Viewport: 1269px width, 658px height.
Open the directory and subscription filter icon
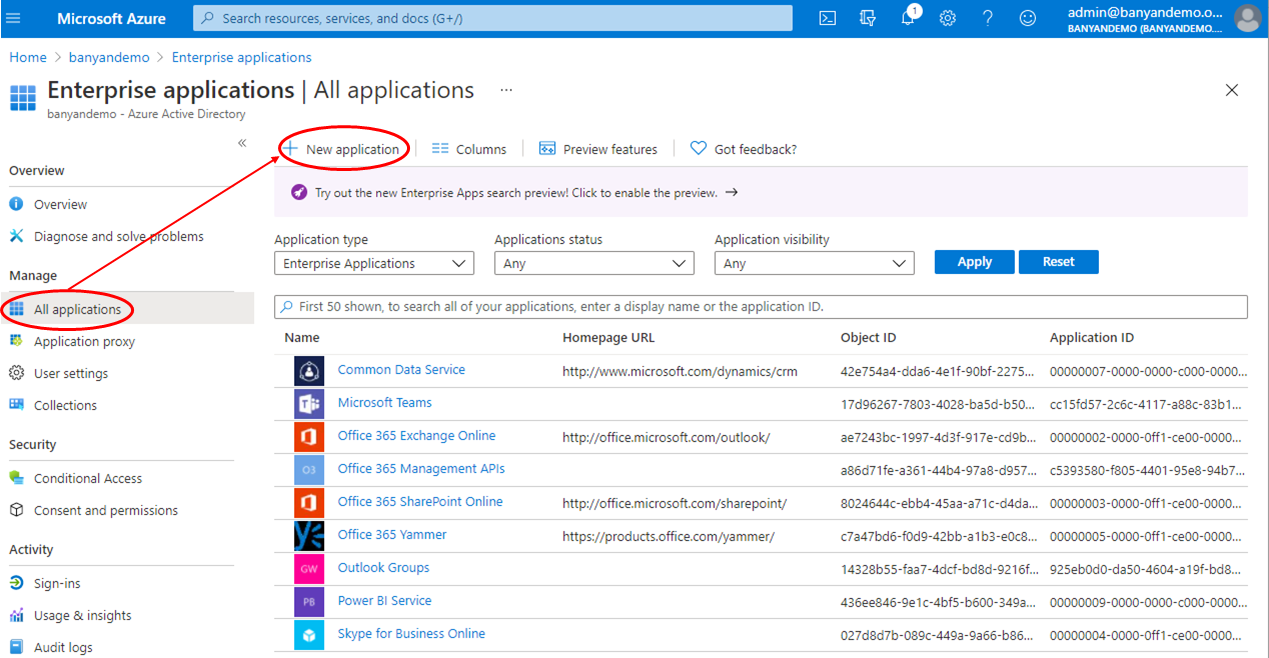coord(868,18)
